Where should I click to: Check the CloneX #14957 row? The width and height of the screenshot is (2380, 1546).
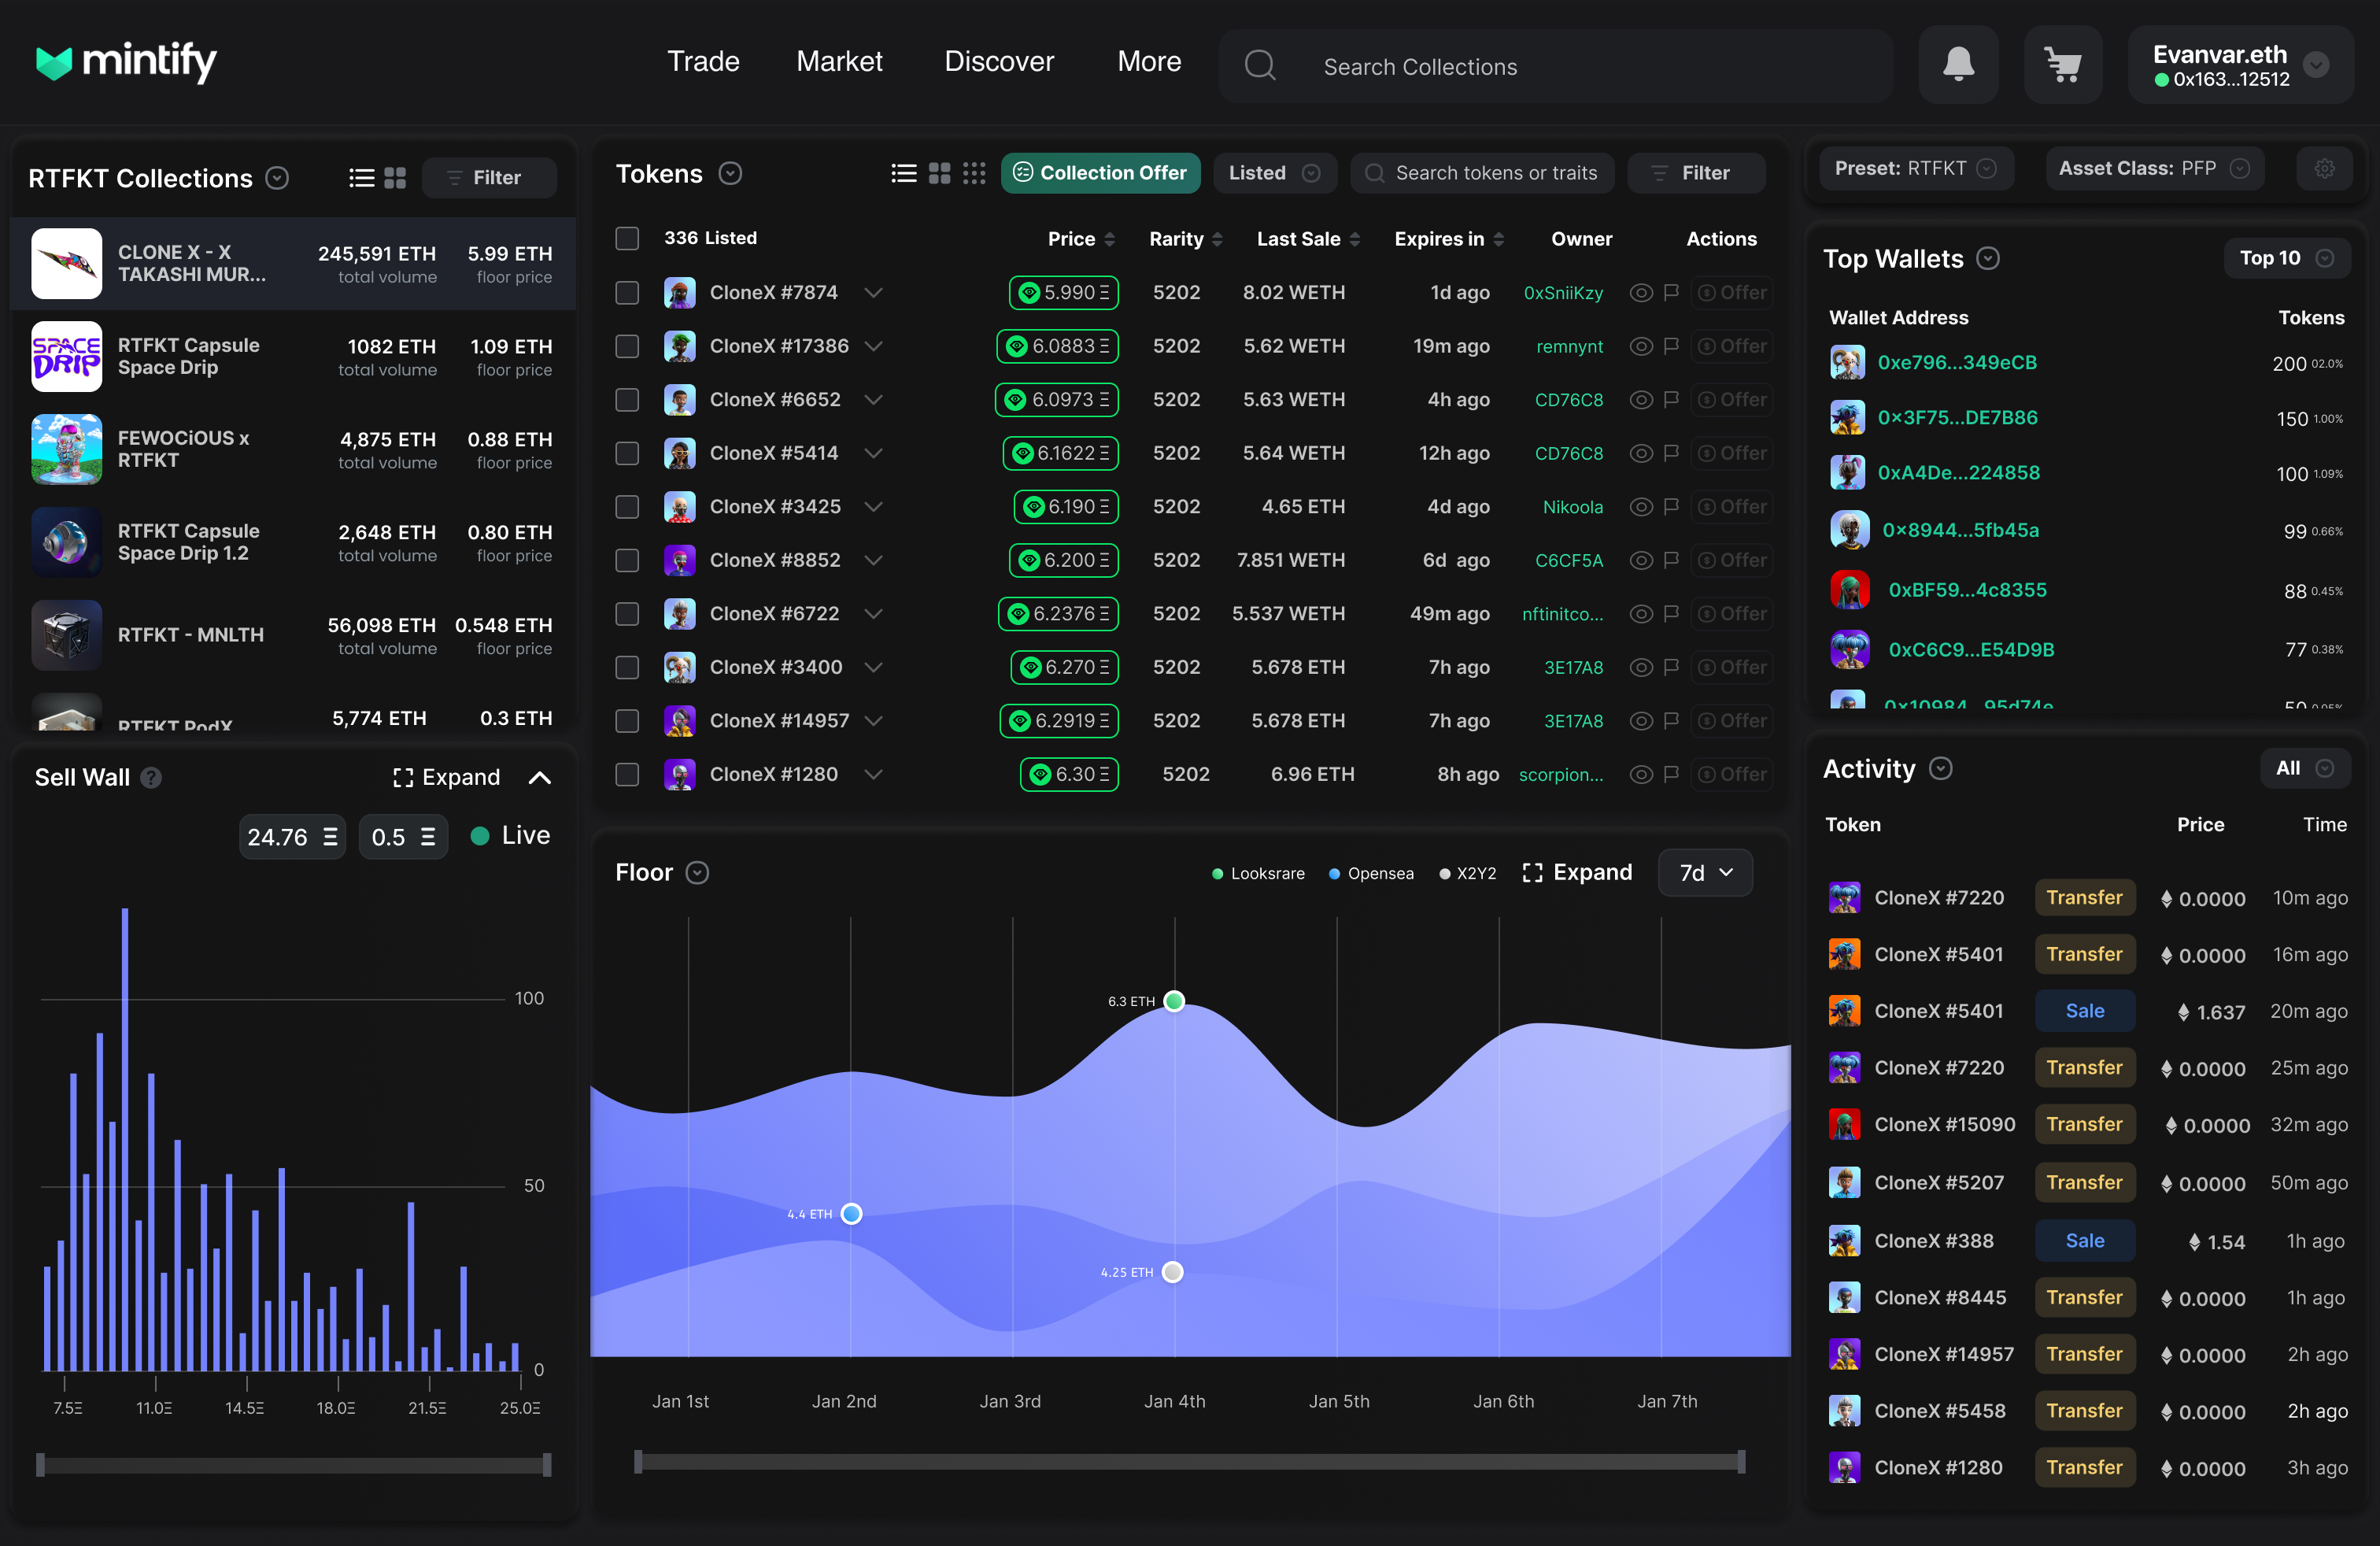pos(627,720)
